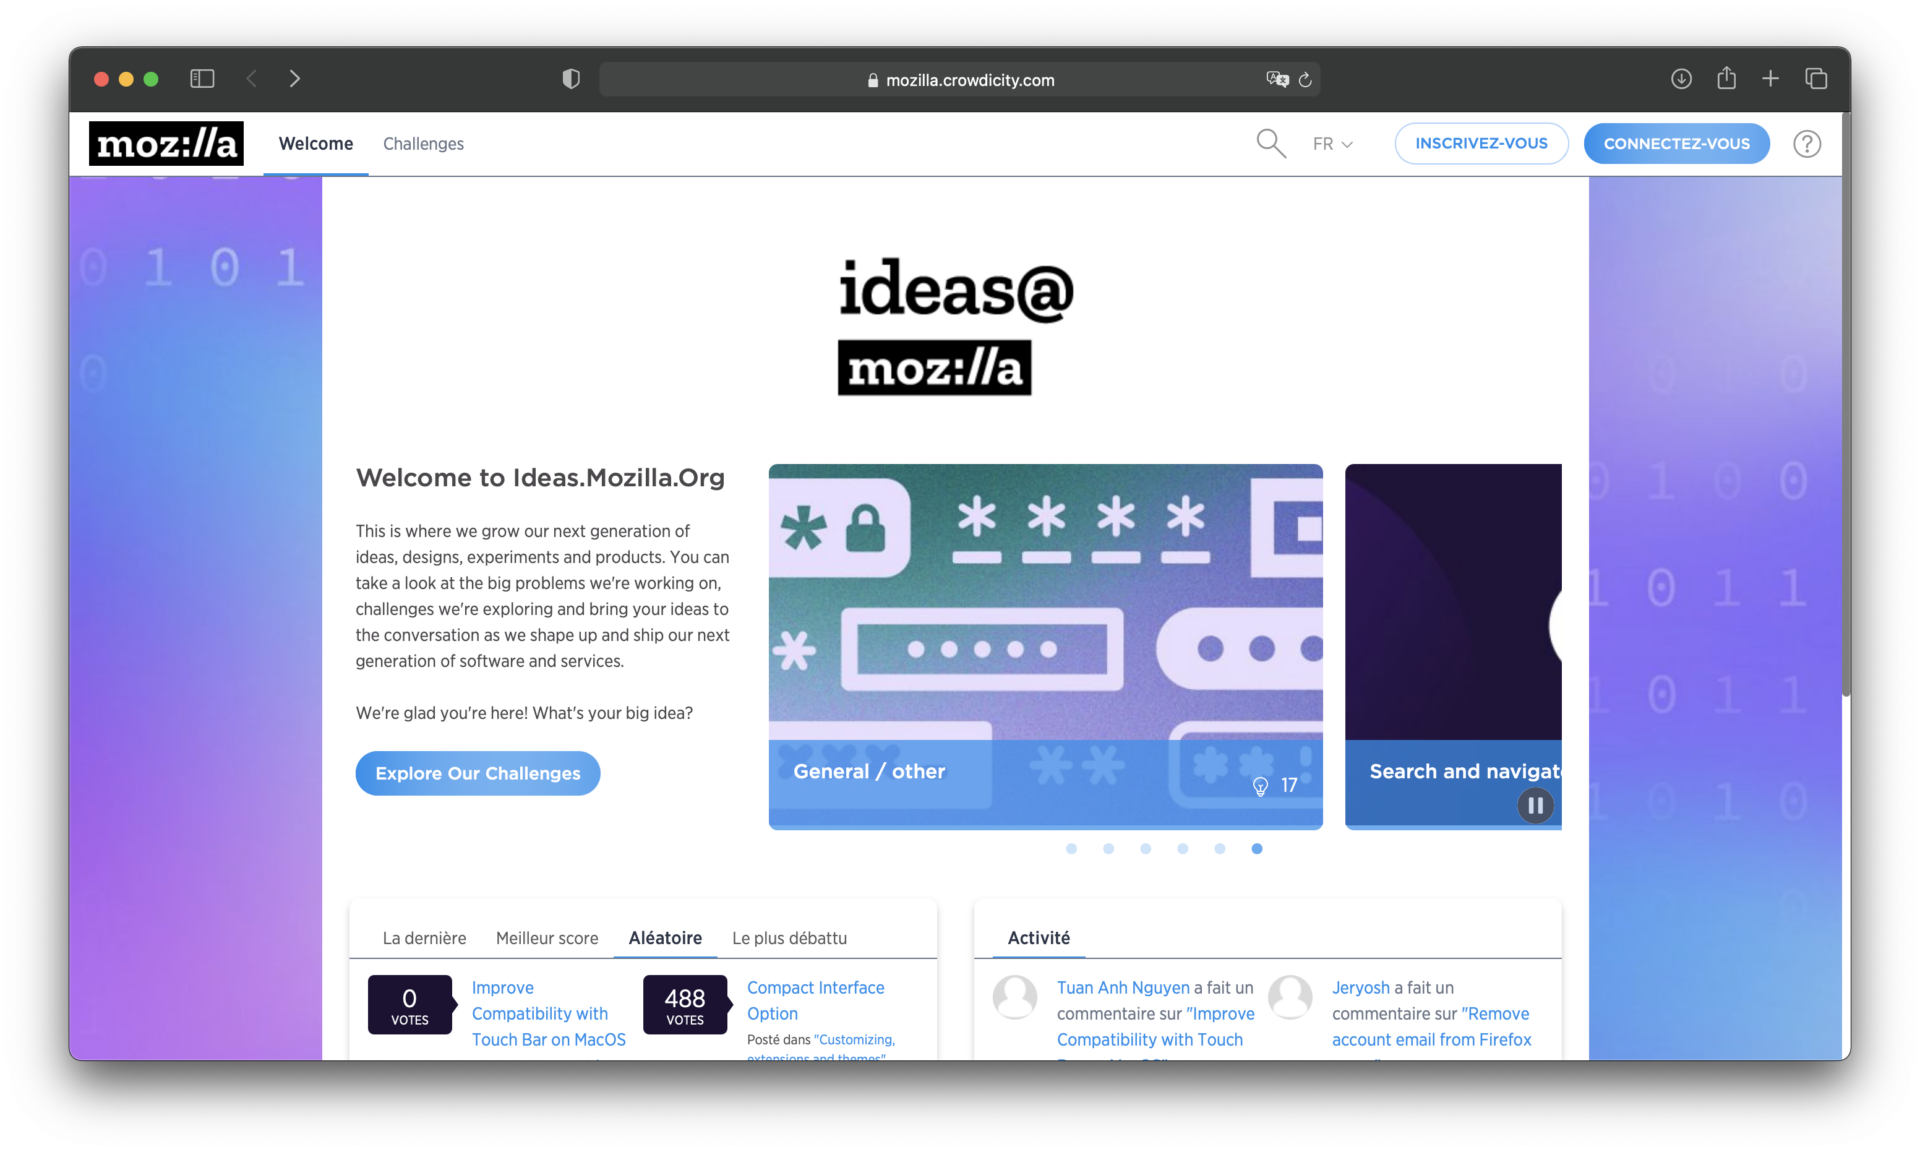Open the help question mark icon
Viewport: 1920px width, 1152px height.
pyautogui.click(x=1806, y=144)
